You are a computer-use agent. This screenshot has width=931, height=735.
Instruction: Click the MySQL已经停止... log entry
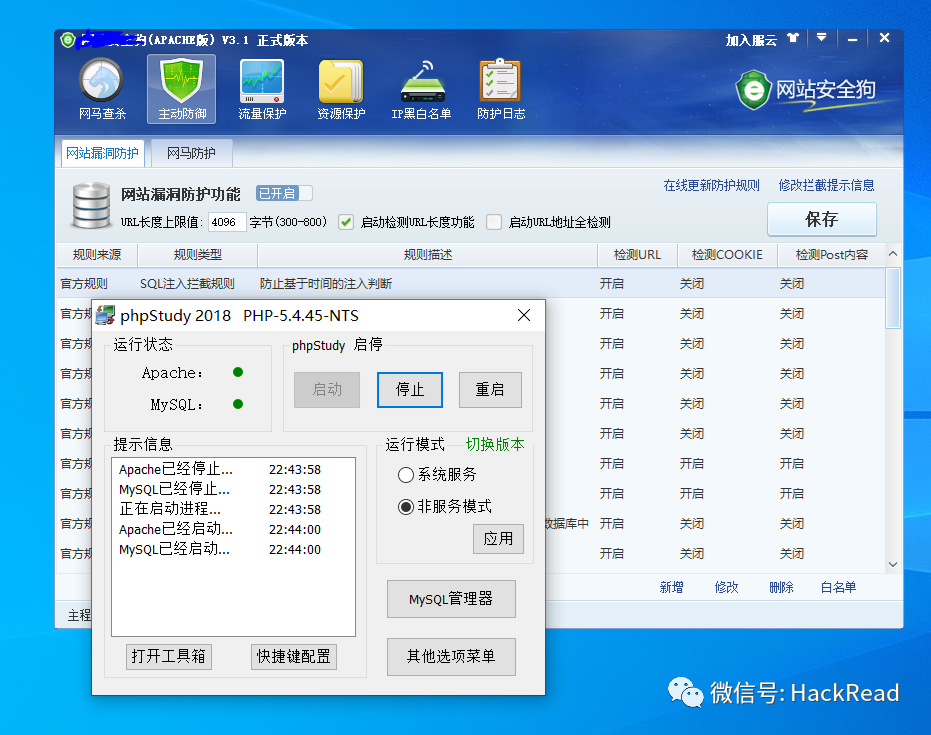coord(220,490)
